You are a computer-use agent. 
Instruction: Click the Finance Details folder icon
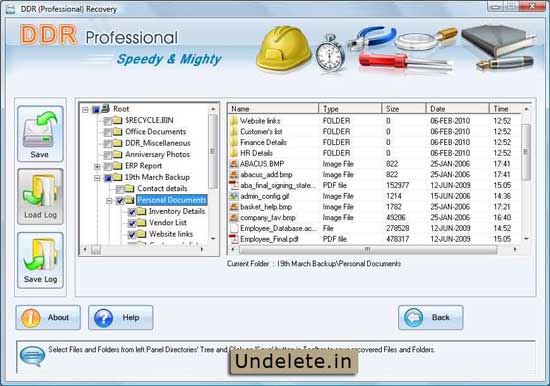pos(234,142)
